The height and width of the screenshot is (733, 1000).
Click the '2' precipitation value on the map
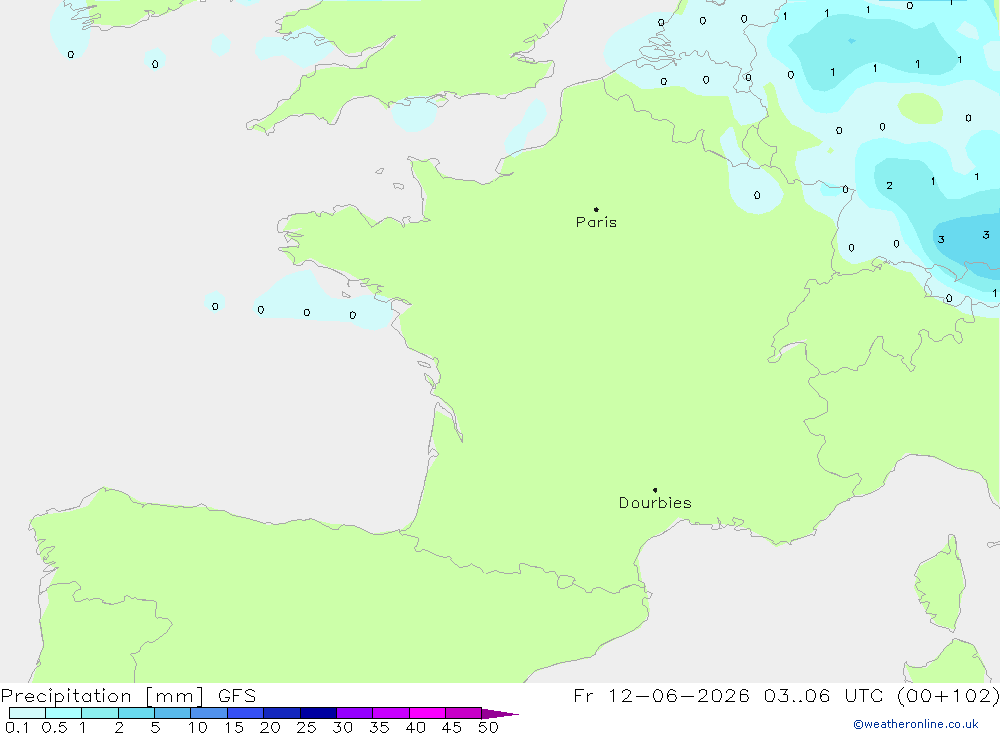(x=890, y=186)
